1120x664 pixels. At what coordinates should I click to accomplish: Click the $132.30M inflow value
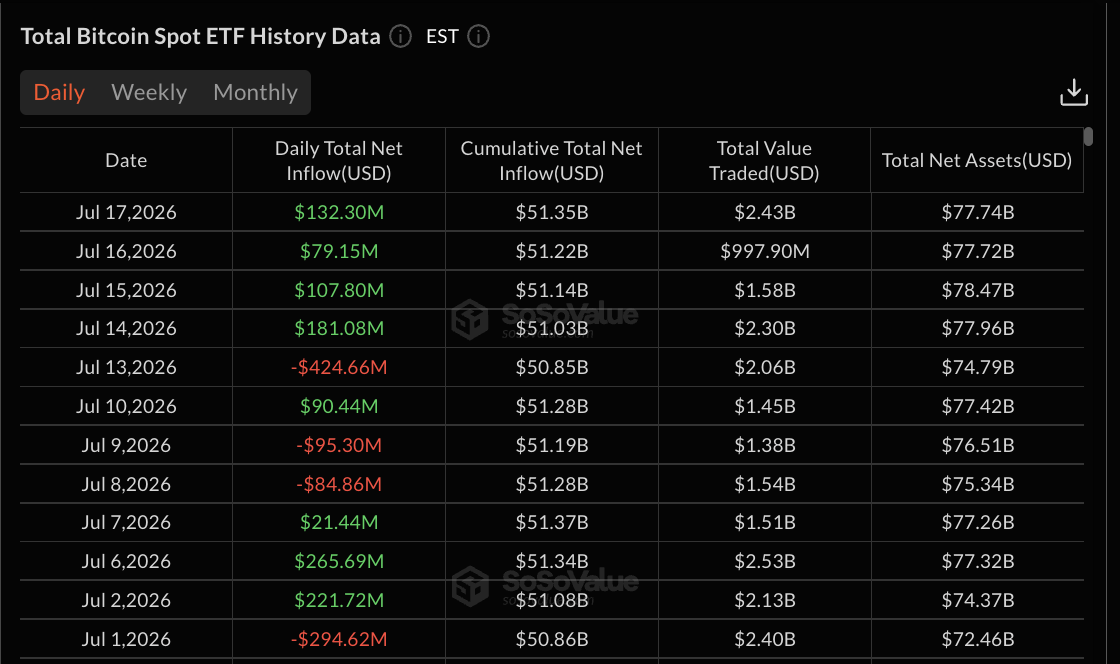click(339, 212)
